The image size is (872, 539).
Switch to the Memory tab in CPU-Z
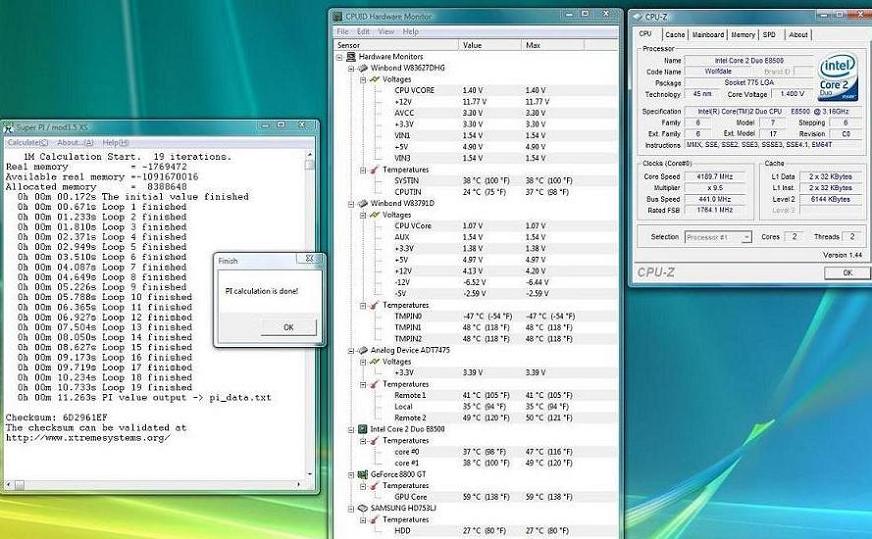743,34
